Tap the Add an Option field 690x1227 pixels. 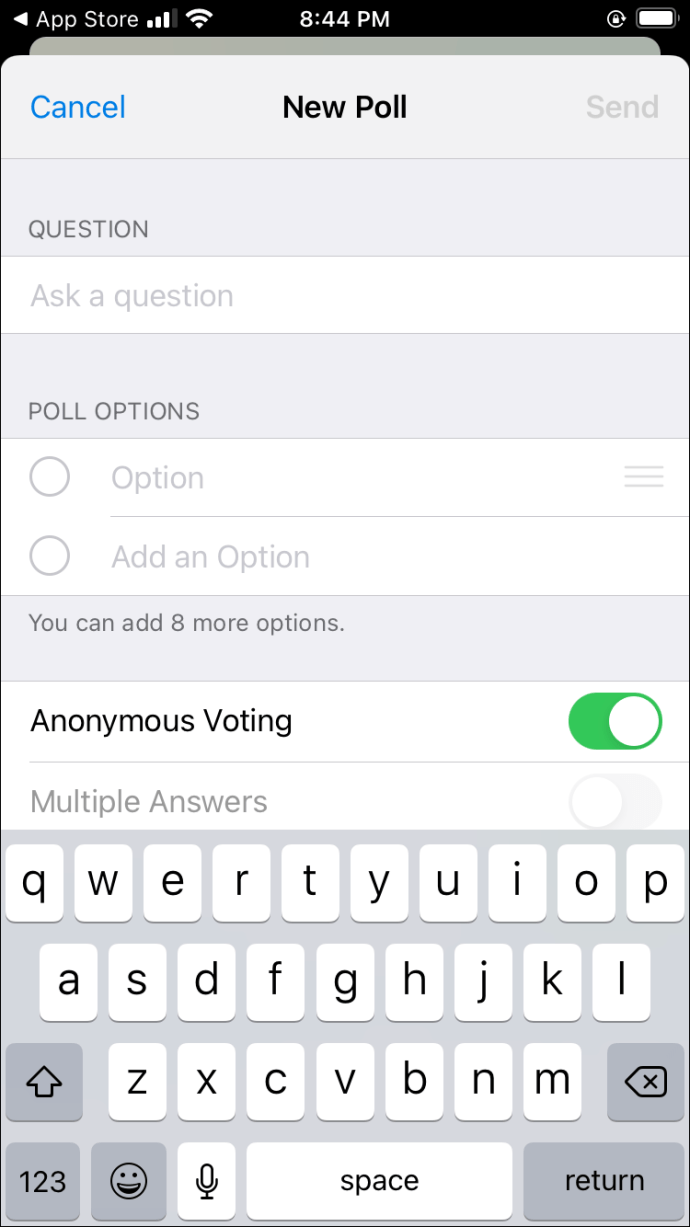(x=380, y=557)
